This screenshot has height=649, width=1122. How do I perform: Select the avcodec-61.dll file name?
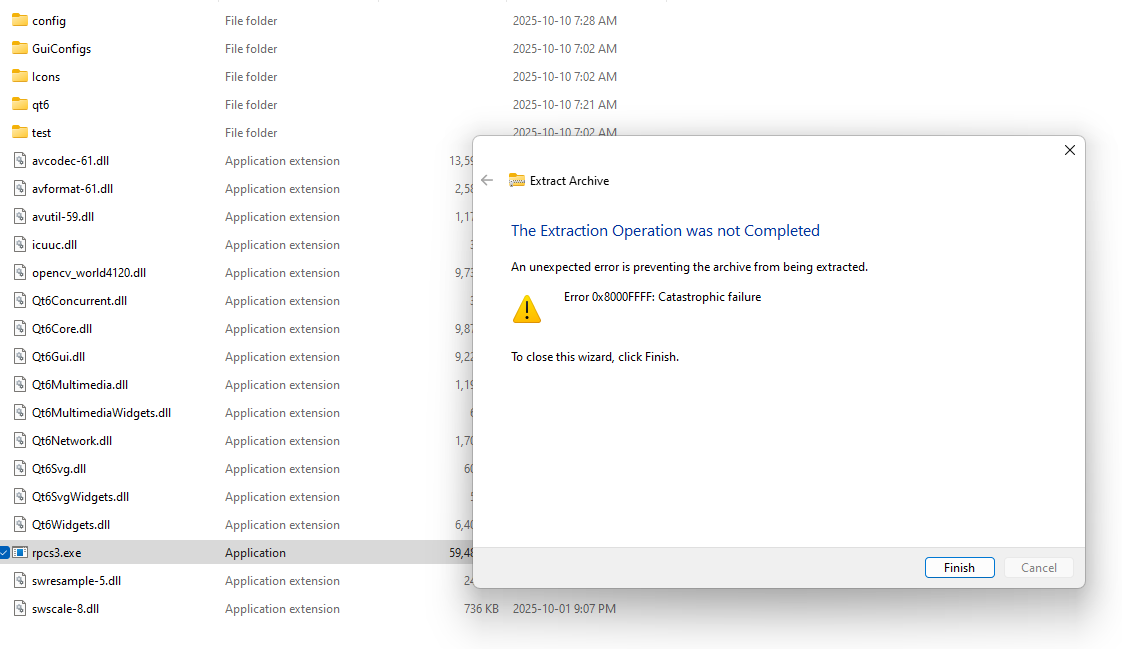point(70,160)
